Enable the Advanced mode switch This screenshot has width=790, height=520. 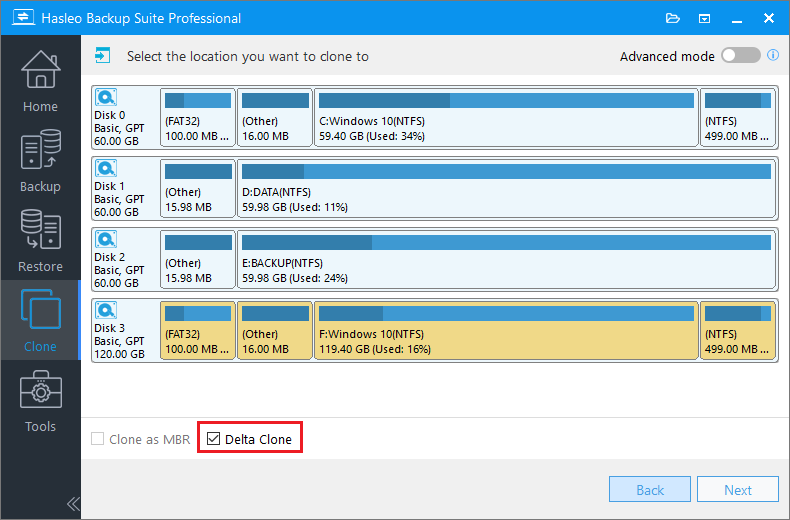click(741, 56)
